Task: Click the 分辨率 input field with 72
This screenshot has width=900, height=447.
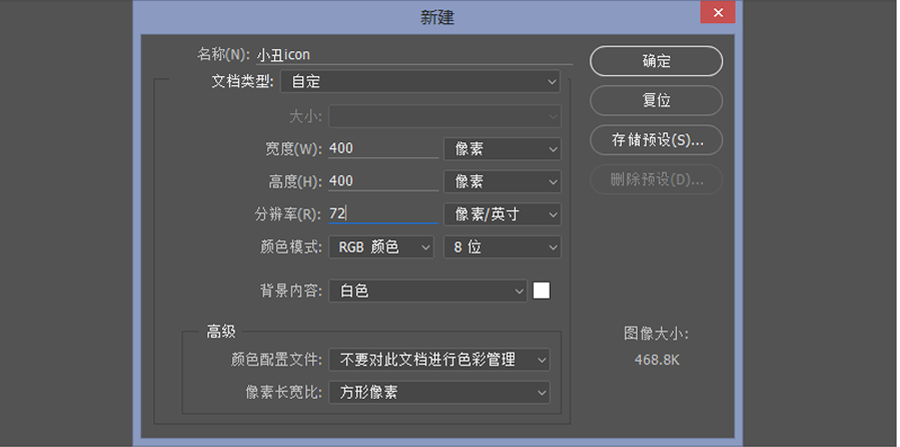Action: click(x=383, y=214)
